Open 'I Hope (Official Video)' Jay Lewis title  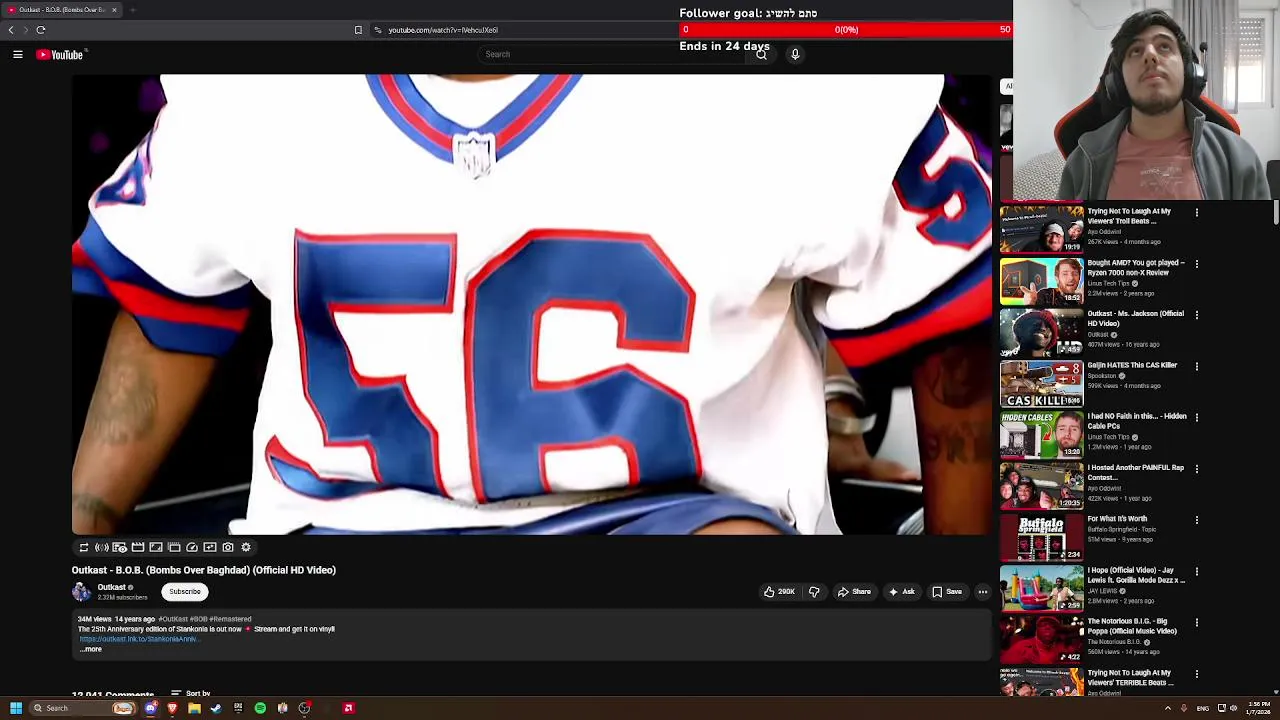[1136, 575]
